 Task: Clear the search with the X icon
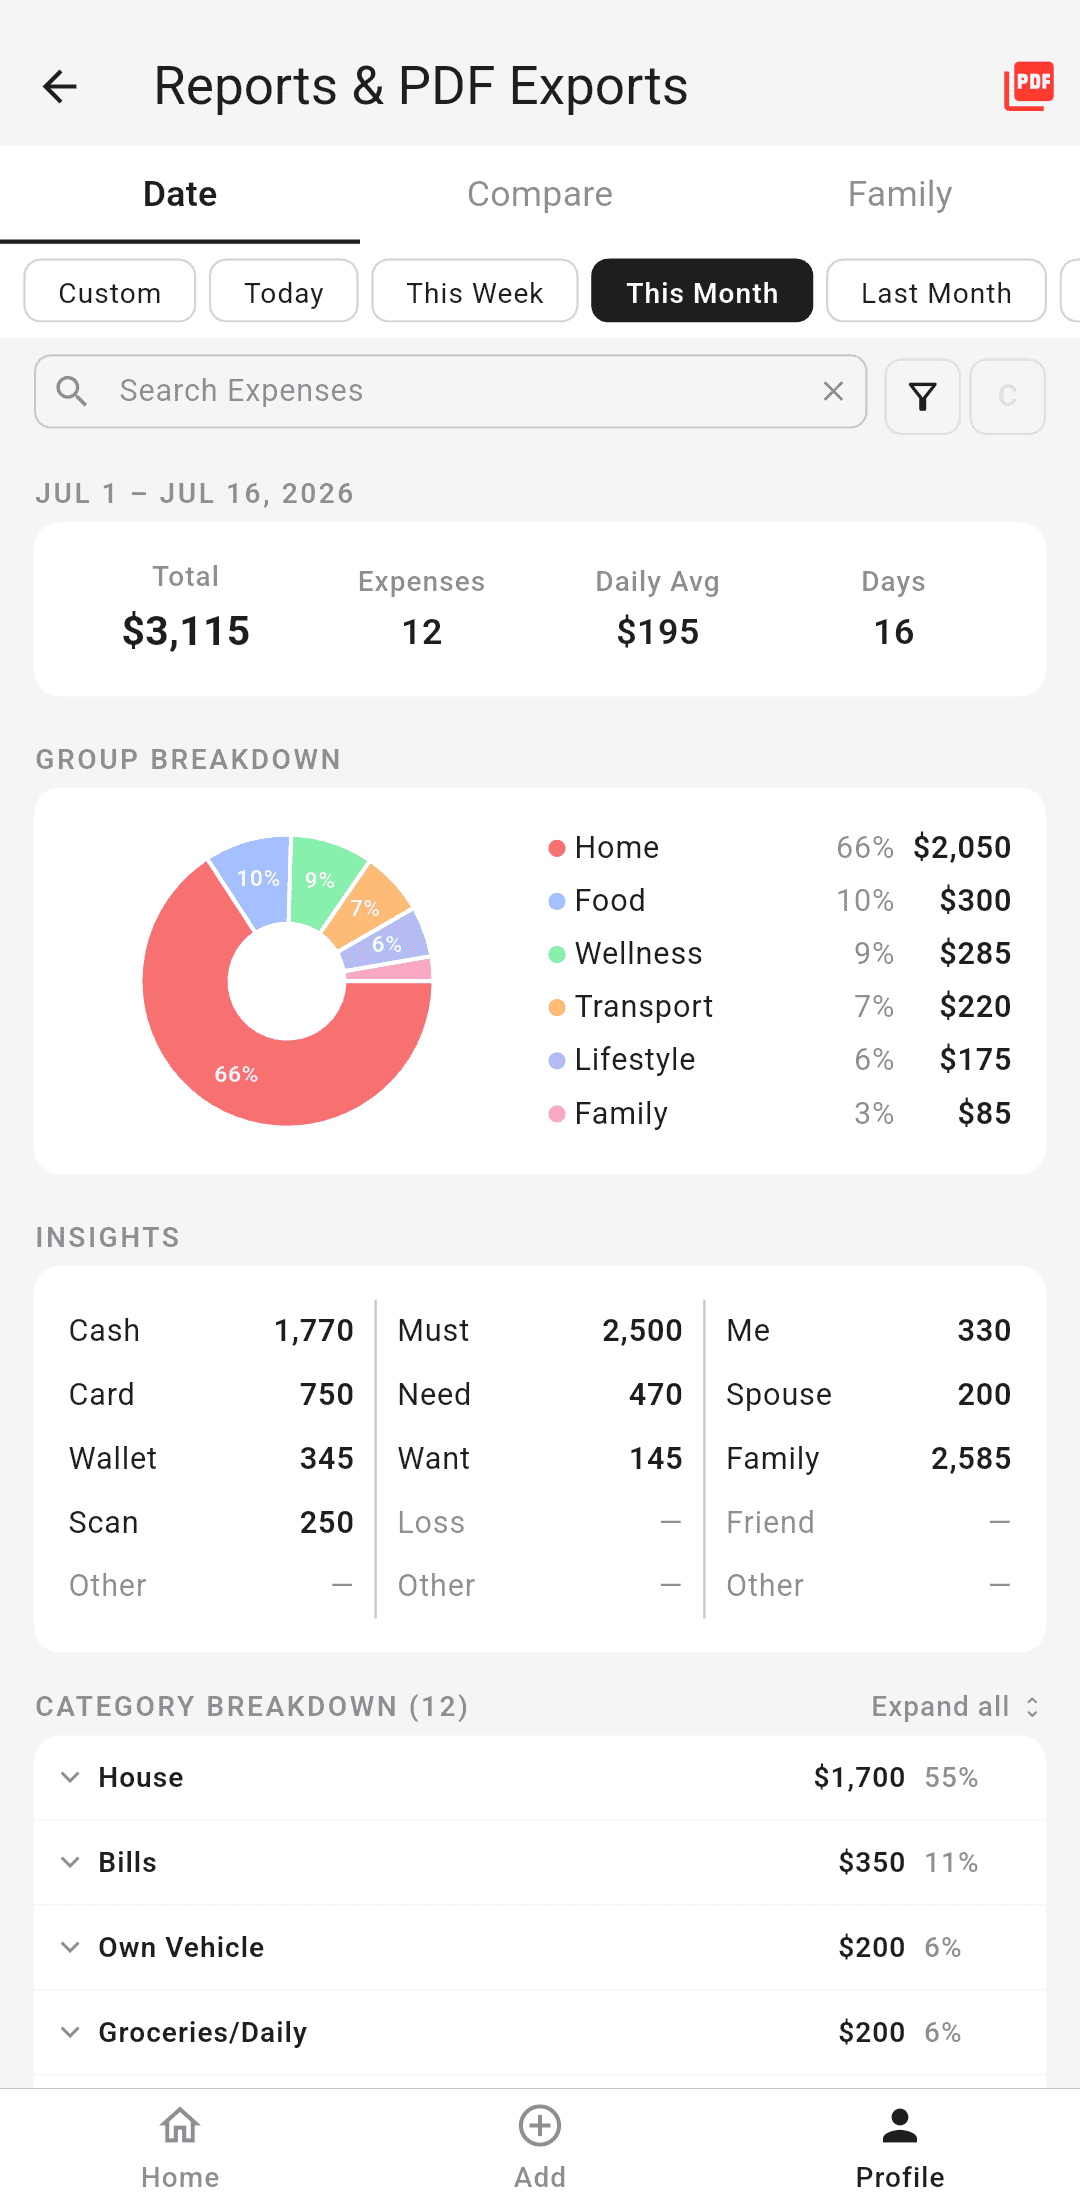coord(833,391)
